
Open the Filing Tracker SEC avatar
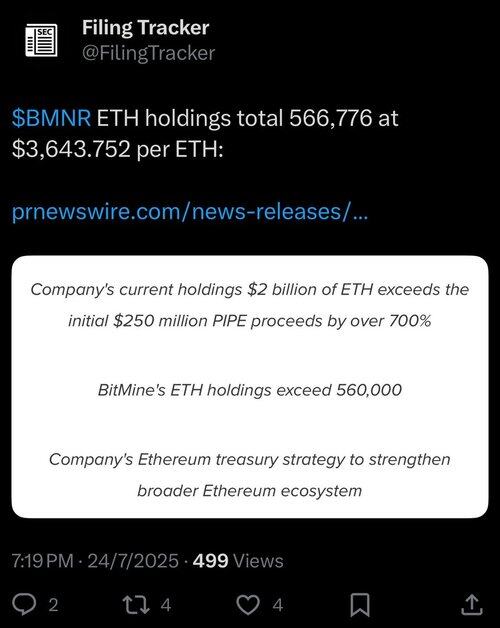pos(41,40)
